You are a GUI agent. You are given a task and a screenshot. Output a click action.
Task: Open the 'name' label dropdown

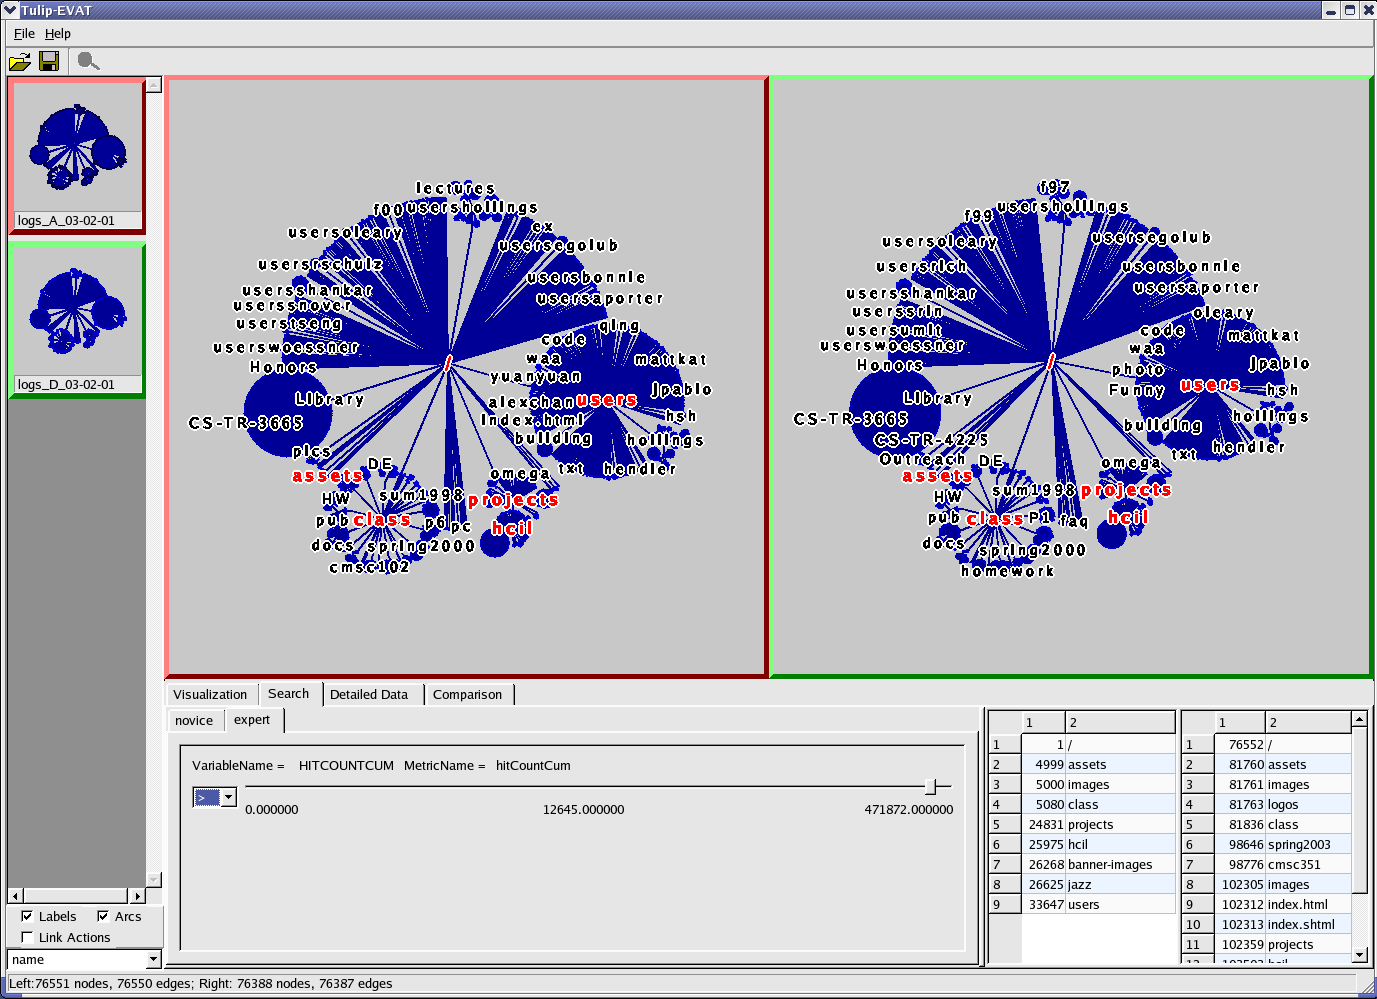pyautogui.click(x=153, y=960)
